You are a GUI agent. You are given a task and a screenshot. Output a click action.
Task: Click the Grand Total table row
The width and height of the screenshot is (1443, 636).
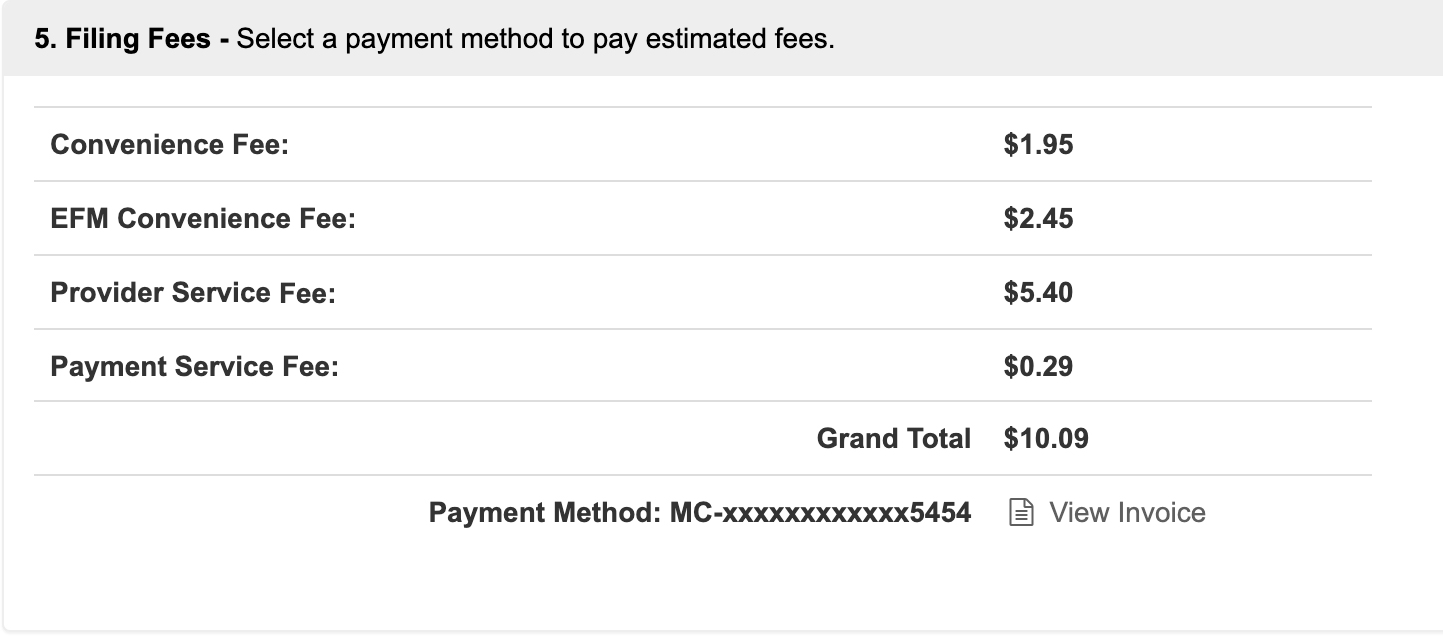click(x=703, y=438)
